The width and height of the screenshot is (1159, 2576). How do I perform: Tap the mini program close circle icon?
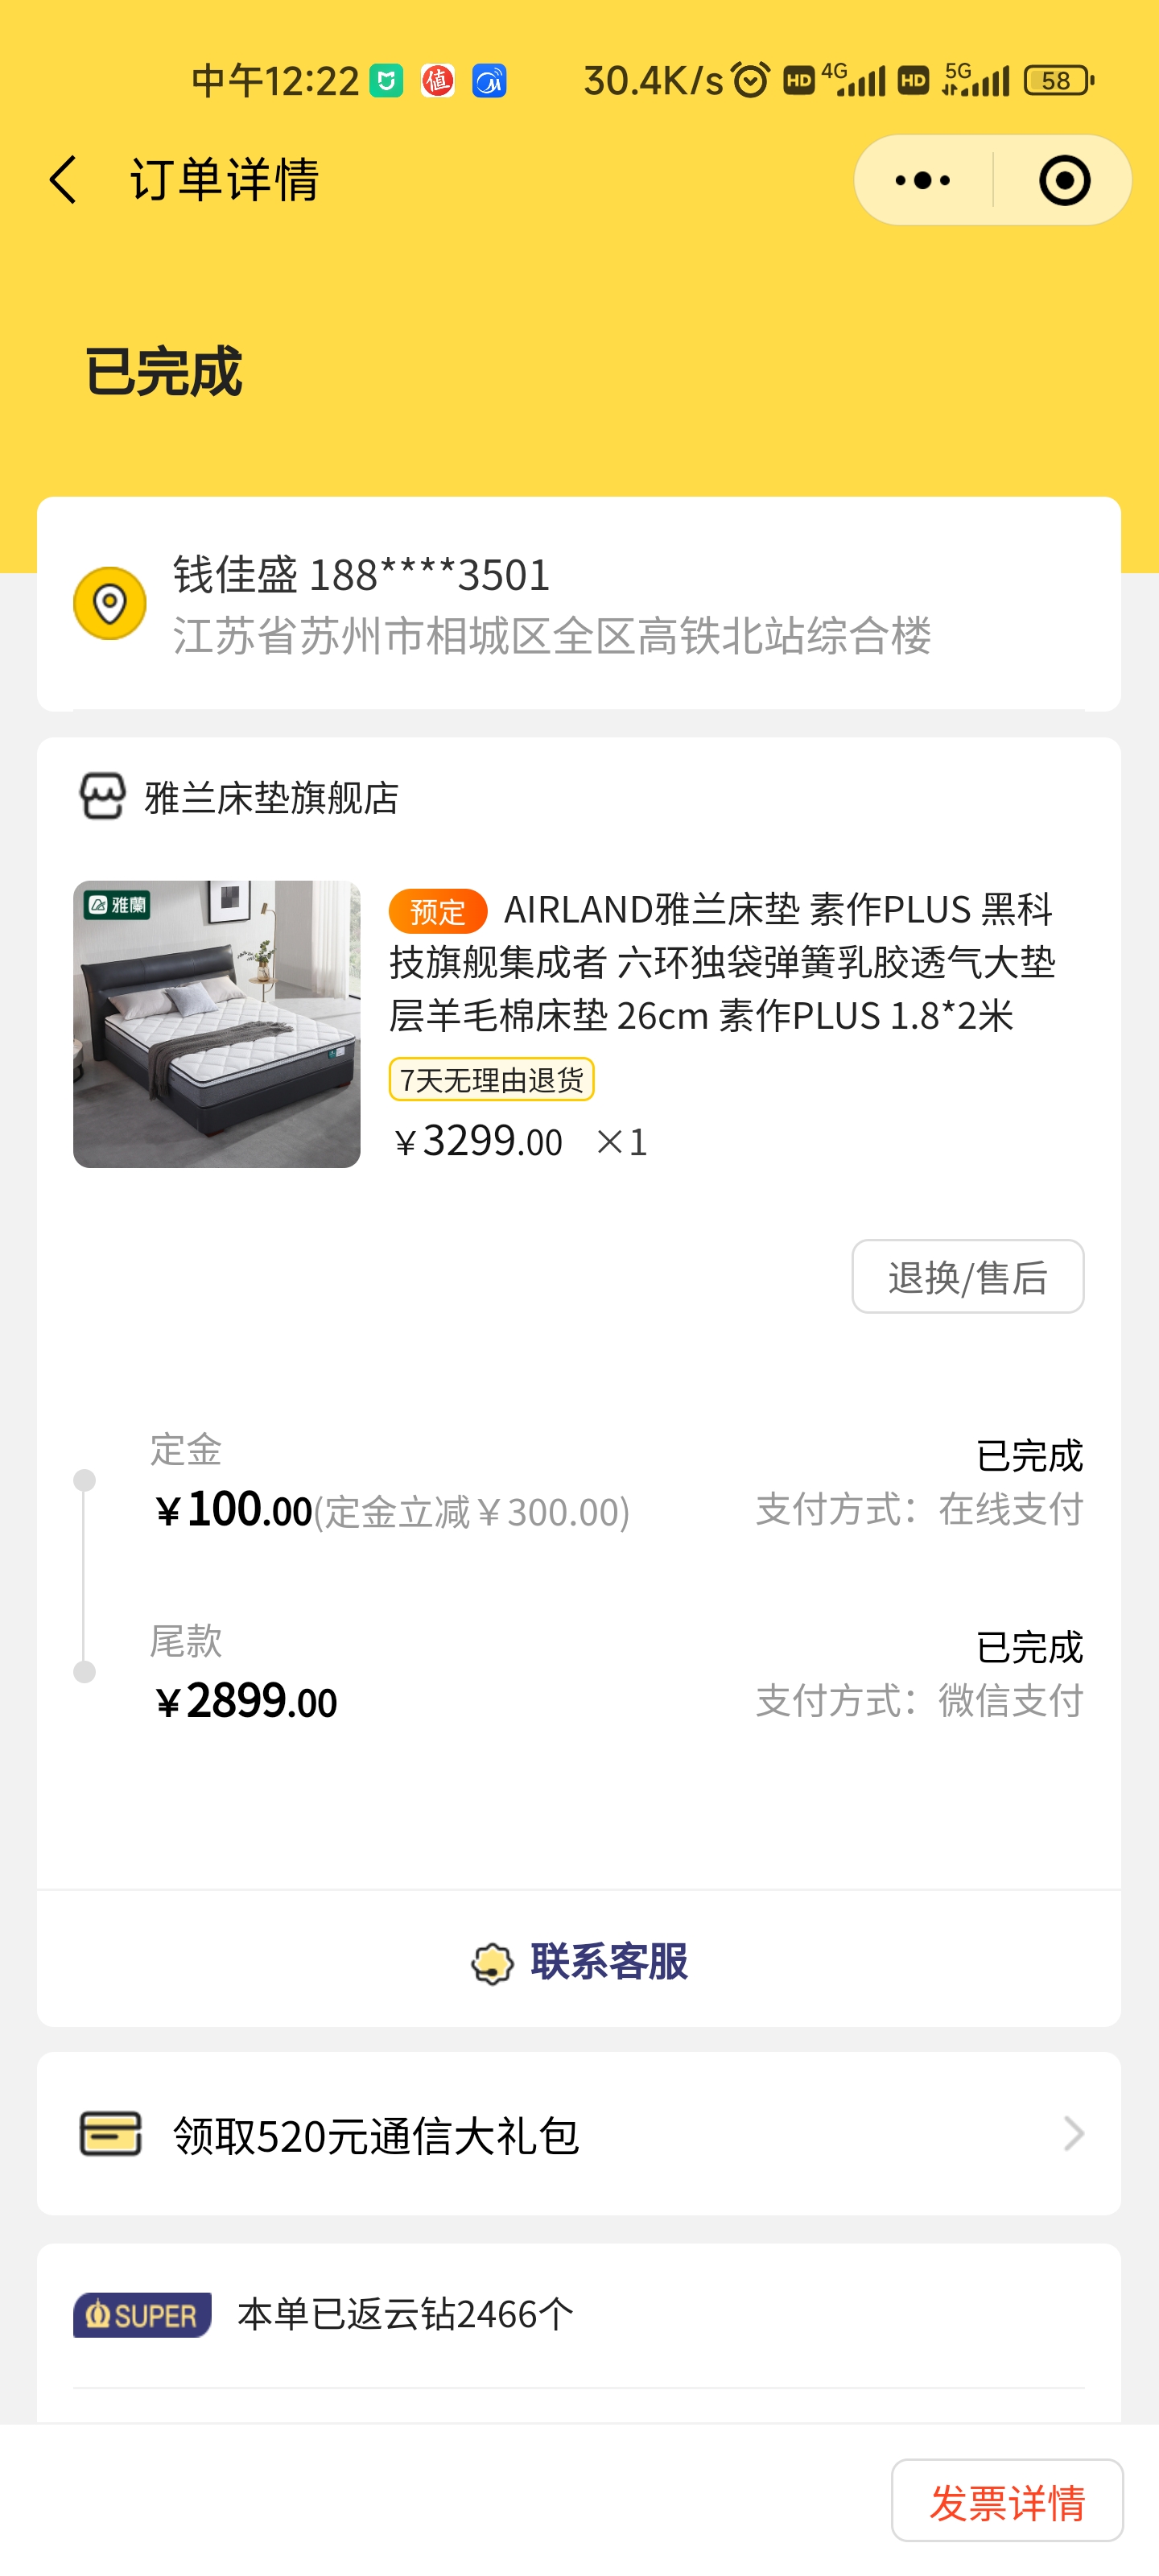pyautogui.click(x=1064, y=181)
